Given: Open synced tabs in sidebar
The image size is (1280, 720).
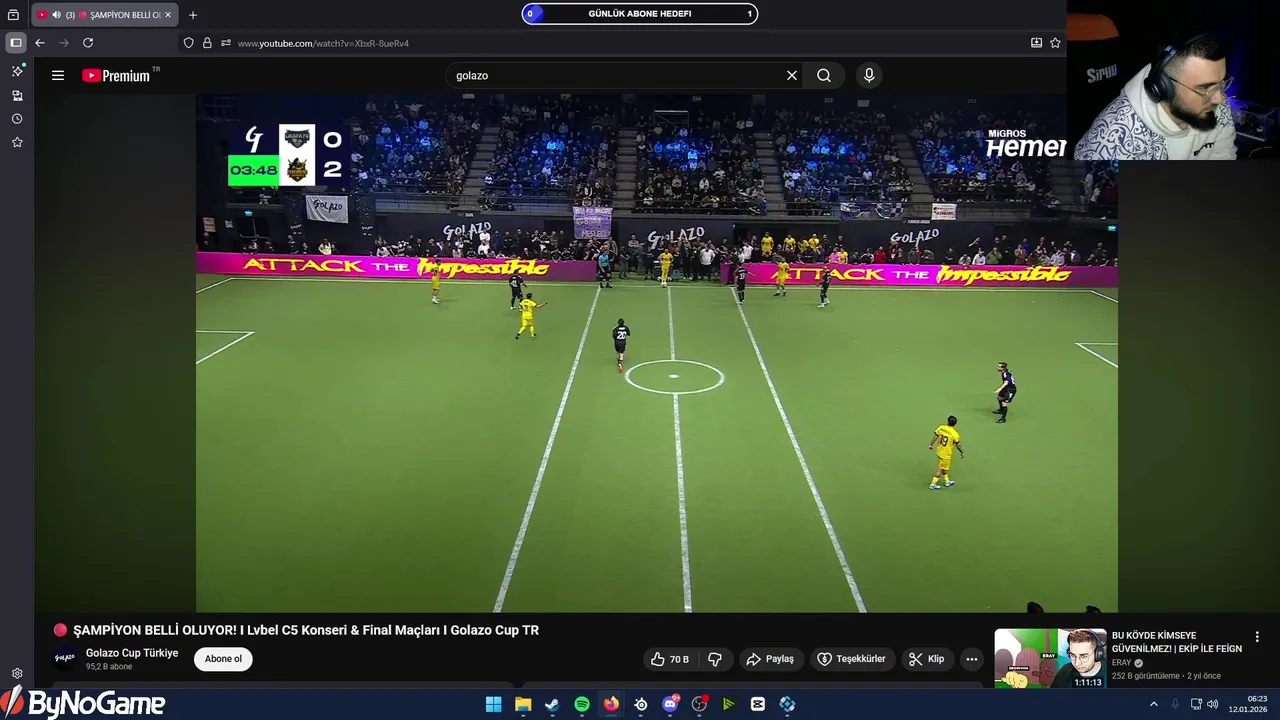Looking at the screenshot, I should (17, 96).
